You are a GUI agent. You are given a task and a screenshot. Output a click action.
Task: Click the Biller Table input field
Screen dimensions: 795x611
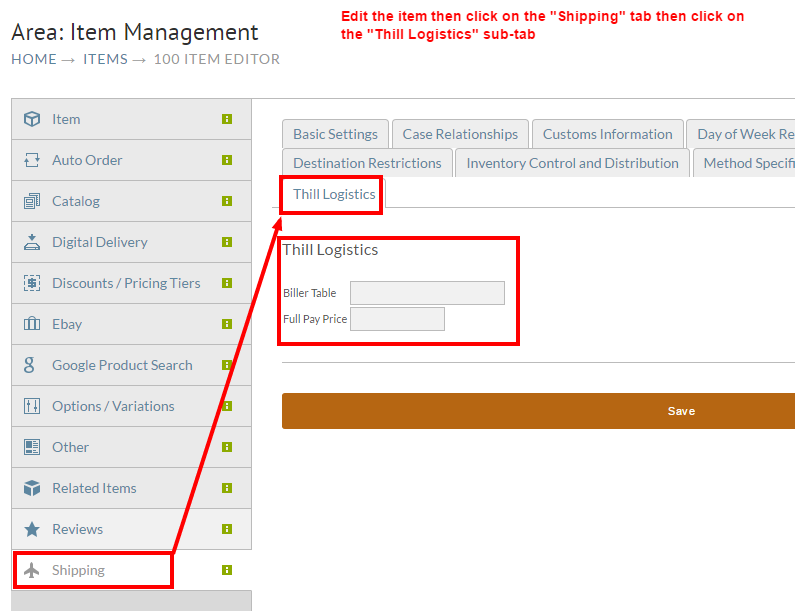427,293
